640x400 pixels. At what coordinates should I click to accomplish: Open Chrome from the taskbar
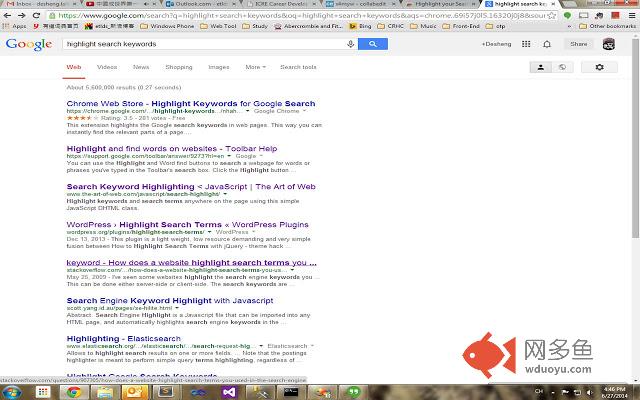pyautogui.click(x=74, y=393)
